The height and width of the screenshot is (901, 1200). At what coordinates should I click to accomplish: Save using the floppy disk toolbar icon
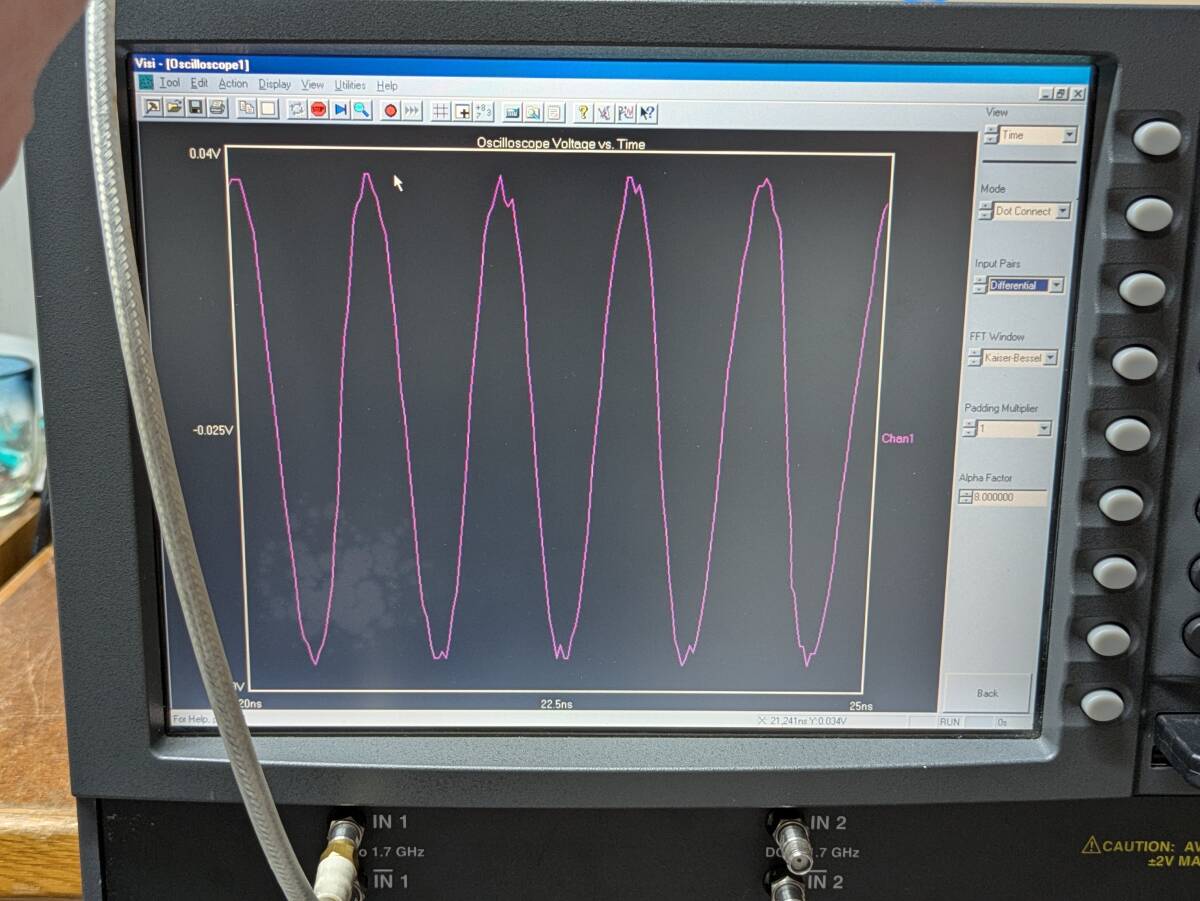pos(196,110)
